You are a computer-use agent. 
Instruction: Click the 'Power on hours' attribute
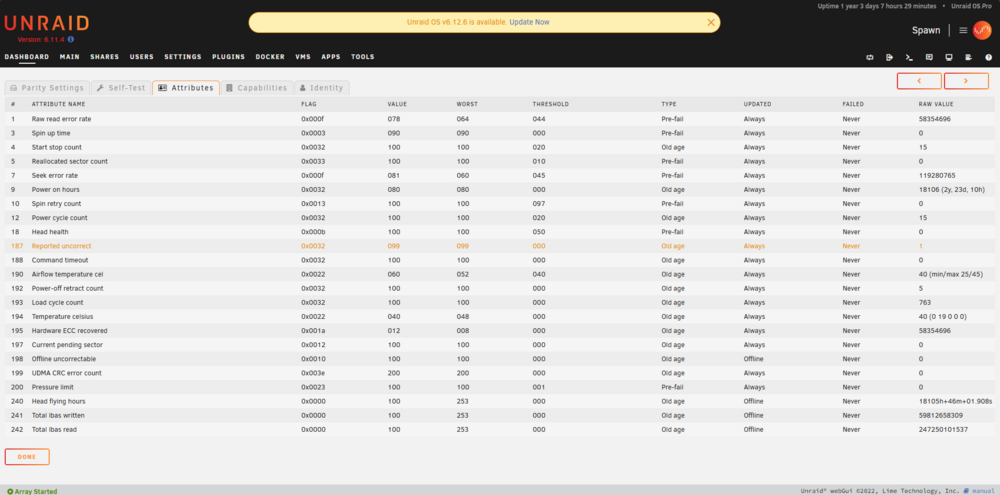[x=55, y=189]
